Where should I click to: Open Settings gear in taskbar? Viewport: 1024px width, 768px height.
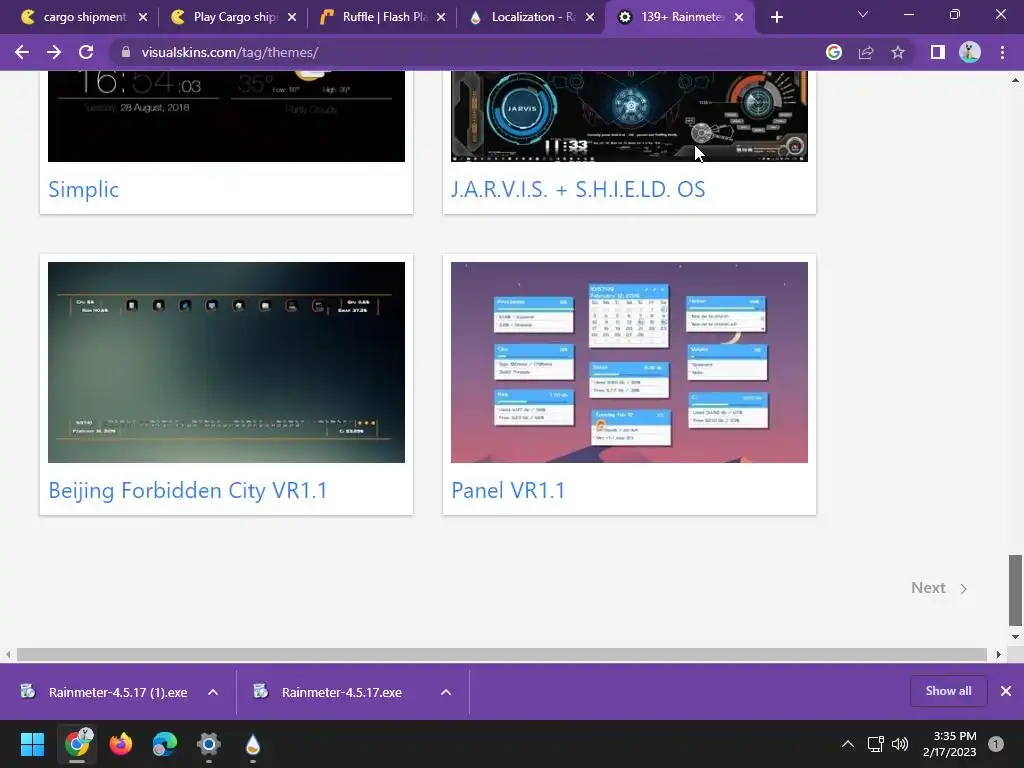pos(209,744)
